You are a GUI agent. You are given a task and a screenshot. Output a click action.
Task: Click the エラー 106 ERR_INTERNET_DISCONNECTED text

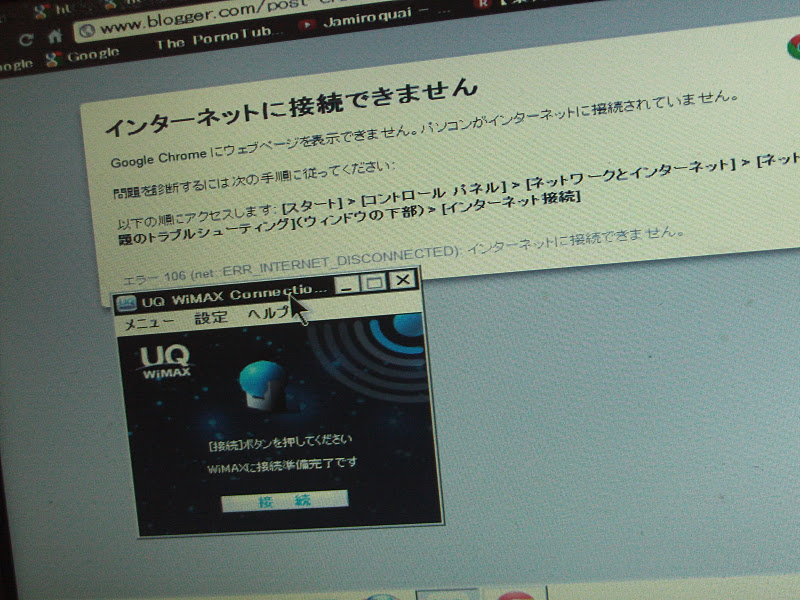[x=293, y=266]
